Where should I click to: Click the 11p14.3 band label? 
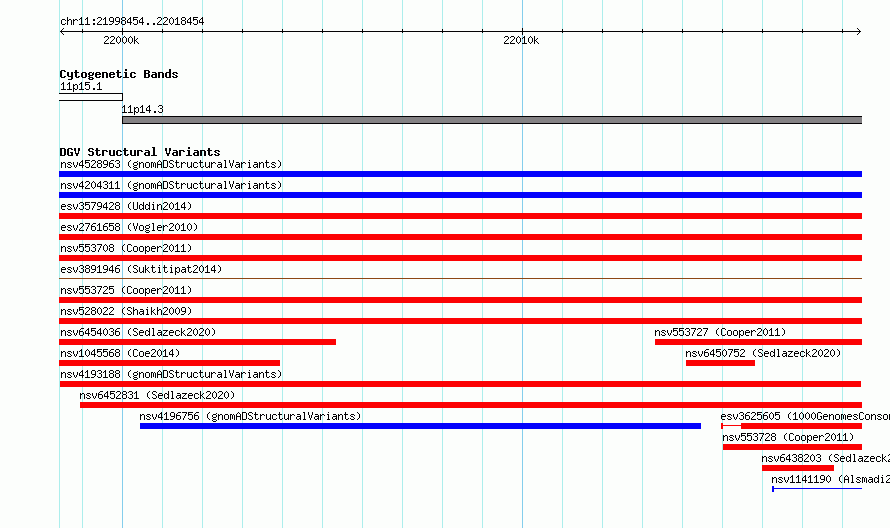coord(142,109)
